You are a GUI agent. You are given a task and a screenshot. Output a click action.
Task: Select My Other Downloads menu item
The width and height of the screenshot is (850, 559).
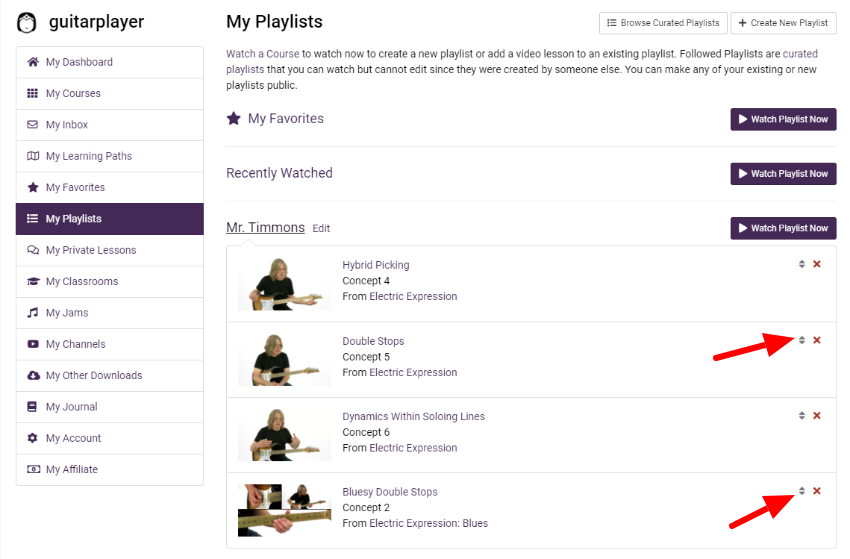pos(110,375)
